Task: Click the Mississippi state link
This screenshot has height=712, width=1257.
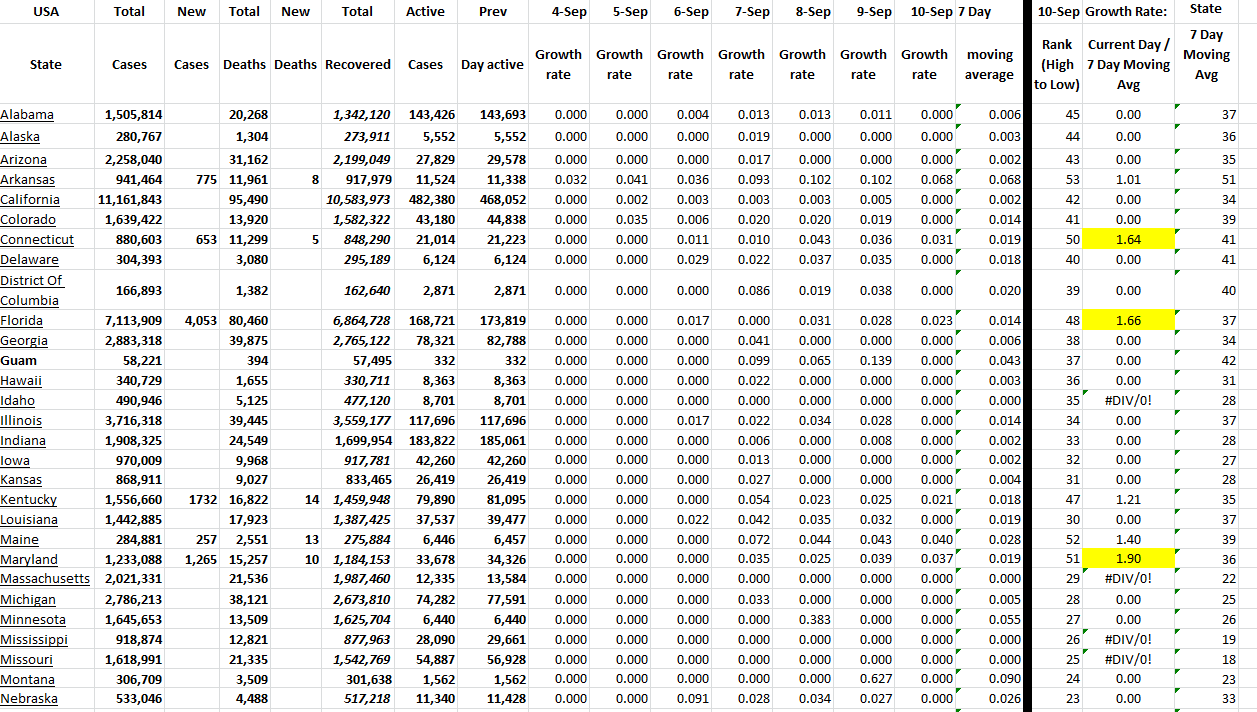Action: 34,639
